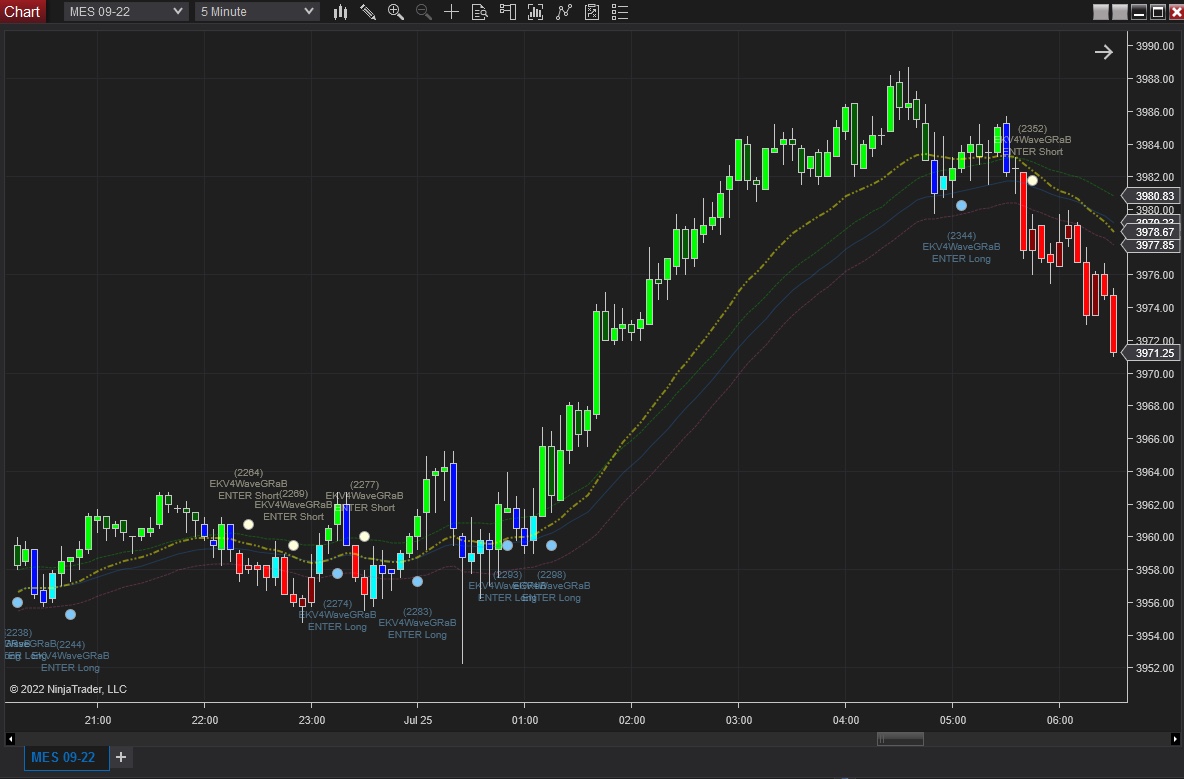Screen dimensions: 1184x779
Task: Select white dot near 2264 ENTER Short
Action: pyautogui.click(x=248, y=525)
